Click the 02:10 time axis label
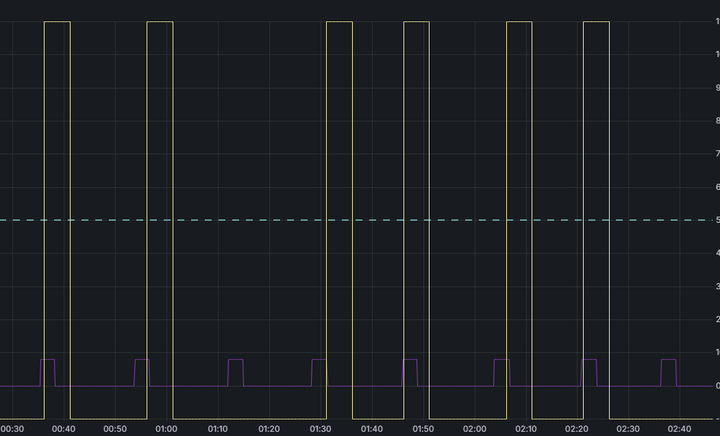 point(526,429)
